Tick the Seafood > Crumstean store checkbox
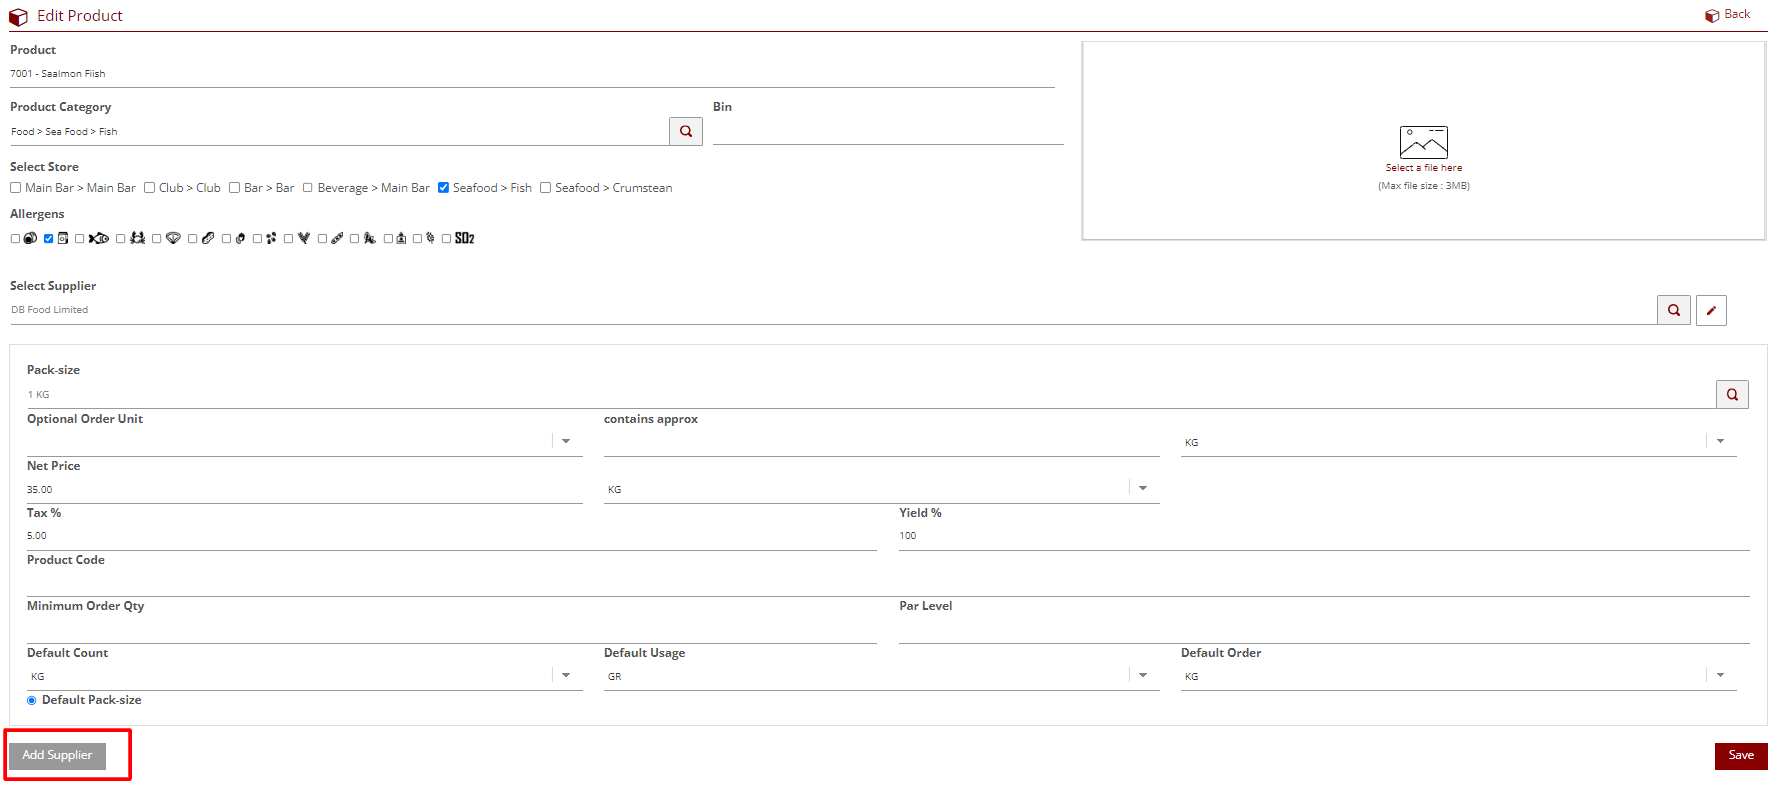 [546, 188]
